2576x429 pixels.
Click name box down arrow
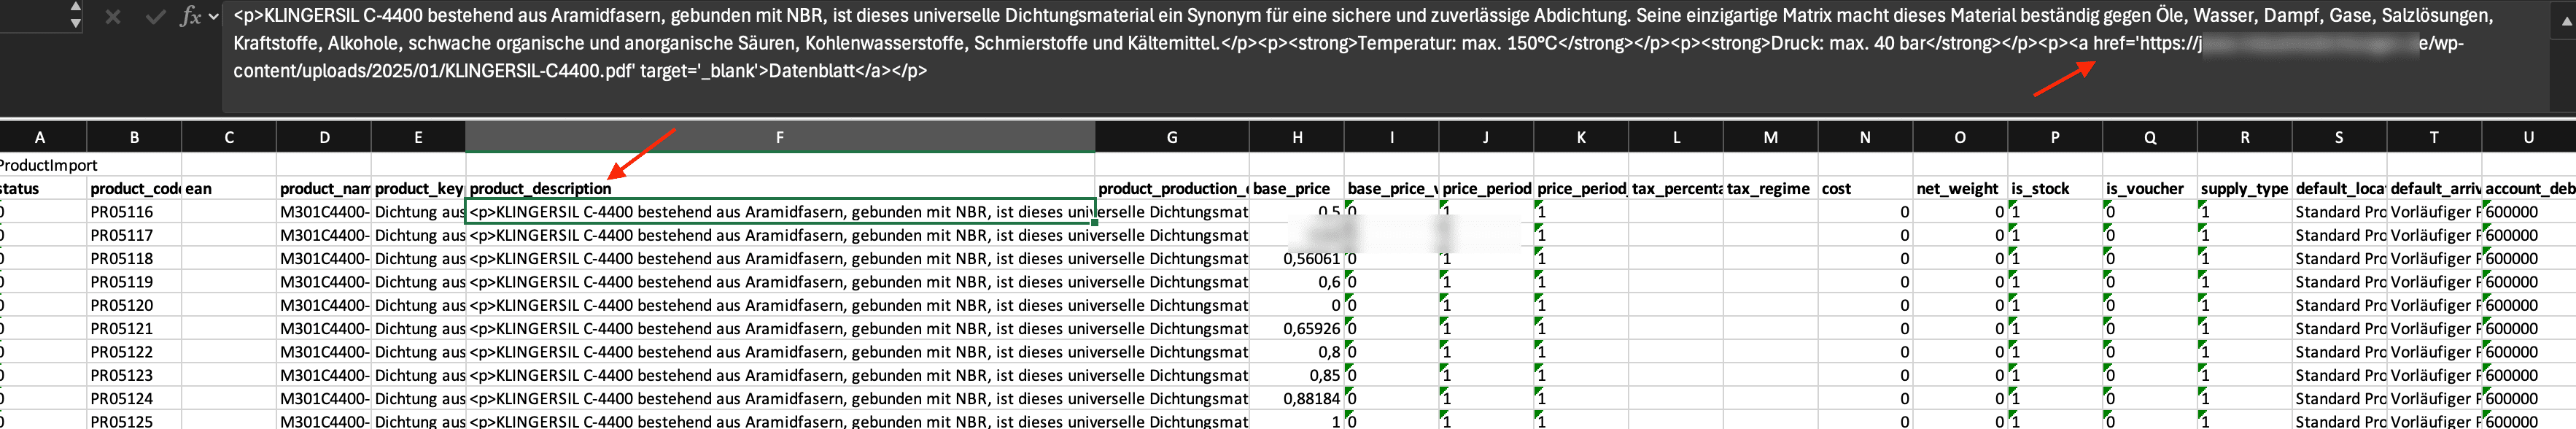pyautogui.click(x=76, y=23)
